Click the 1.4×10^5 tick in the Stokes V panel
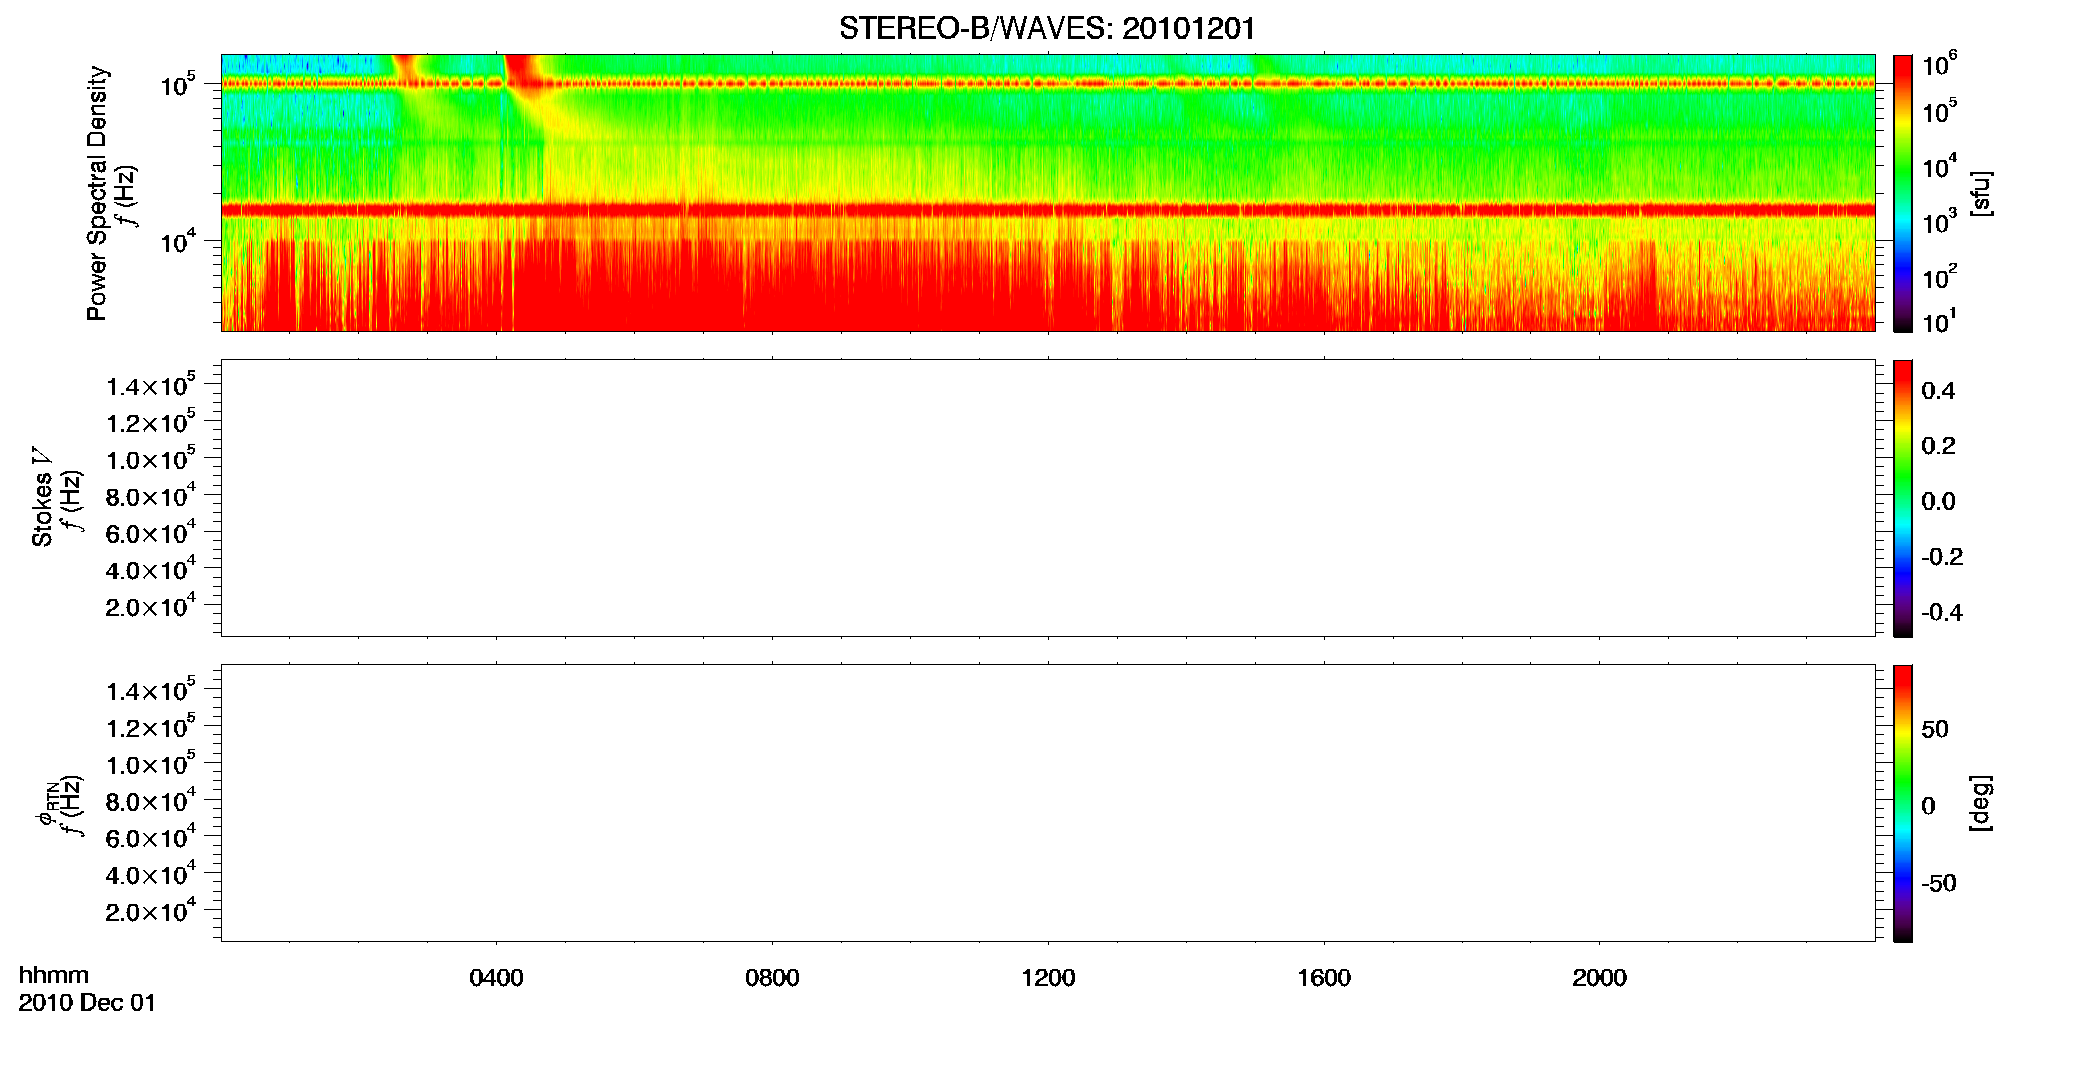2096x1080 pixels. click(x=151, y=385)
